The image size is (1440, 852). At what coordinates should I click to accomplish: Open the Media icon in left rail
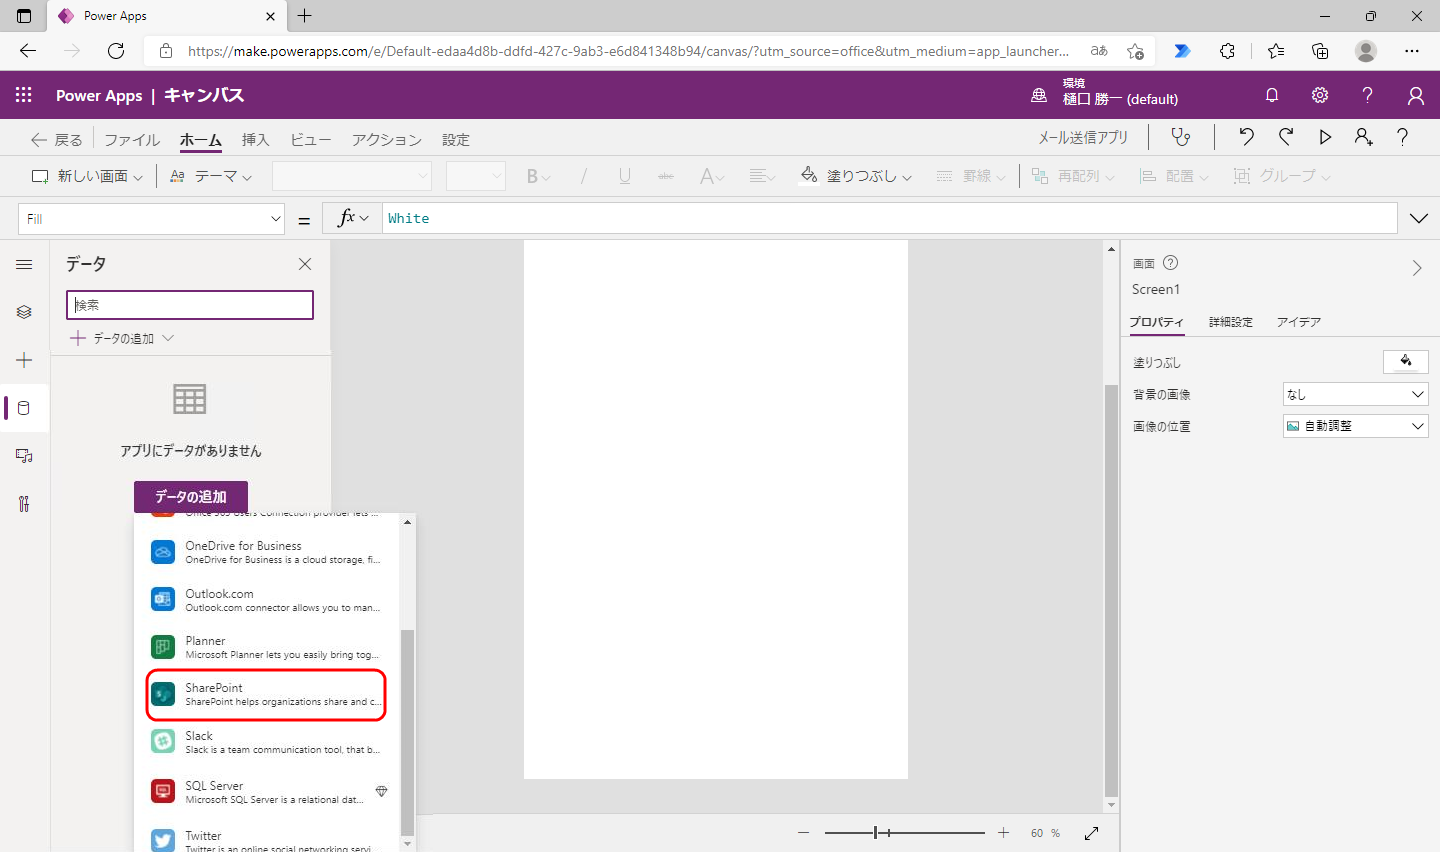pyautogui.click(x=24, y=456)
